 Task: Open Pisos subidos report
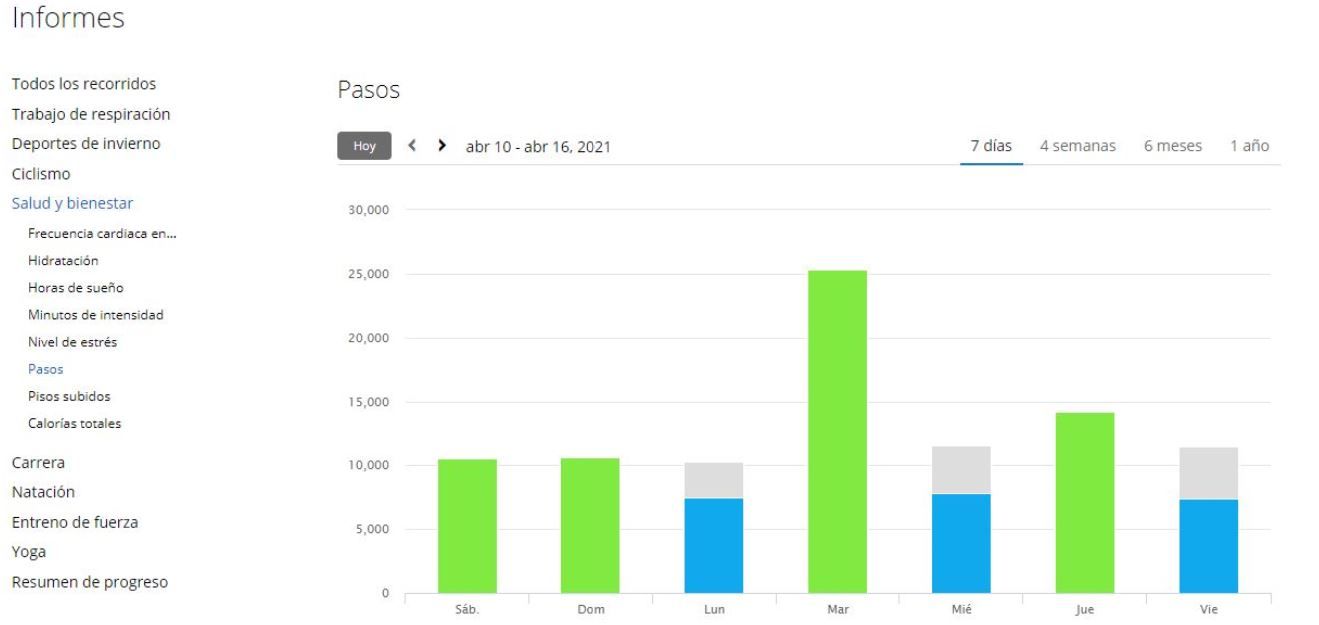point(70,396)
